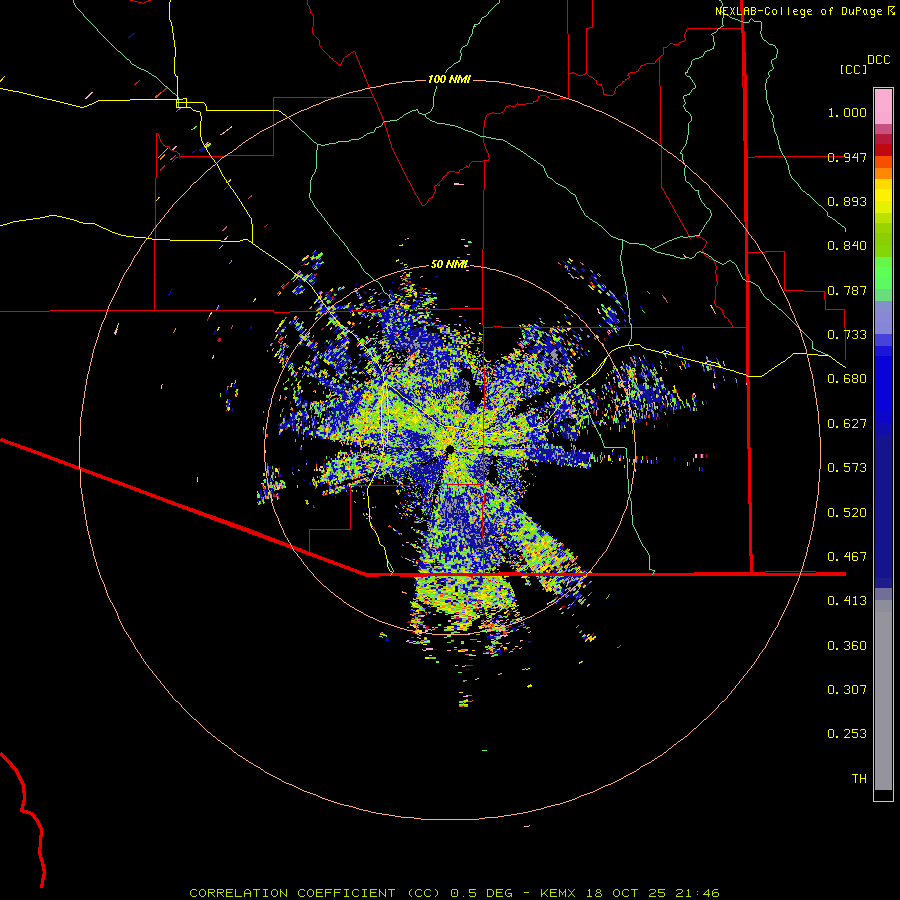Viewport: 900px width, 900px height.
Task: Click the bottom caption CORRELATION COEFFICIENT title
Action: [x=454, y=893]
